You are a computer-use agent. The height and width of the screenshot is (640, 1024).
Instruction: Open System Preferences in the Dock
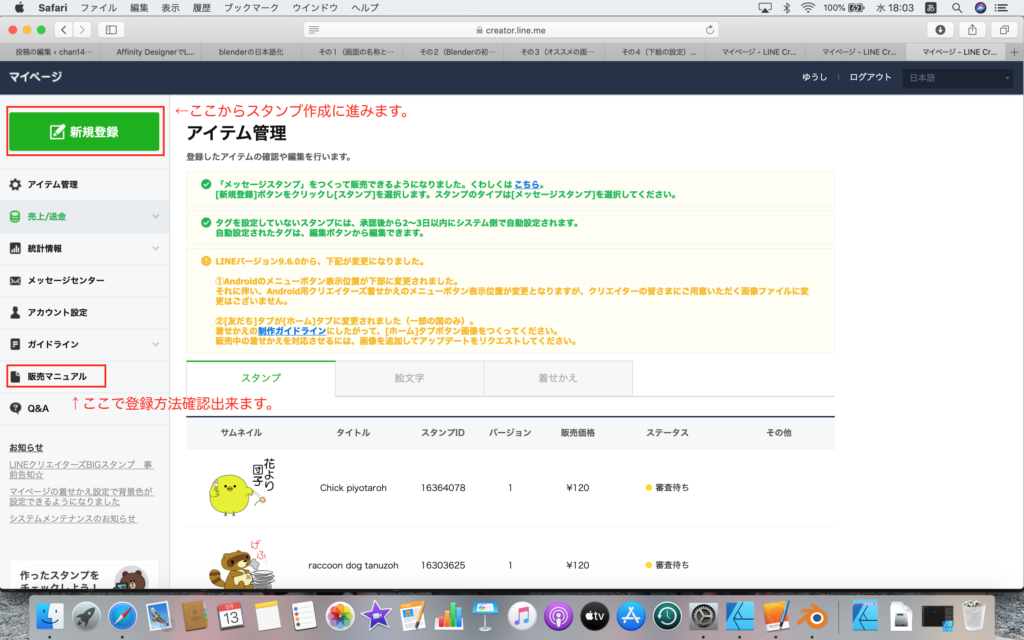tap(703, 616)
